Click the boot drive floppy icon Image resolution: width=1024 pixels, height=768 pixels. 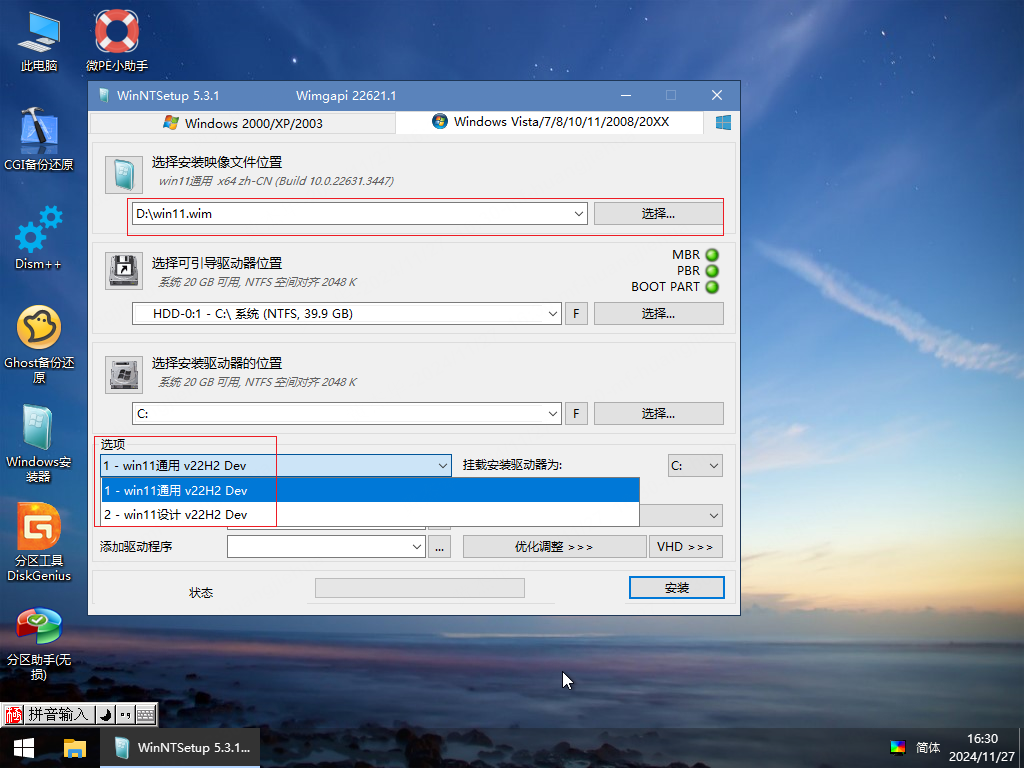(x=124, y=272)
